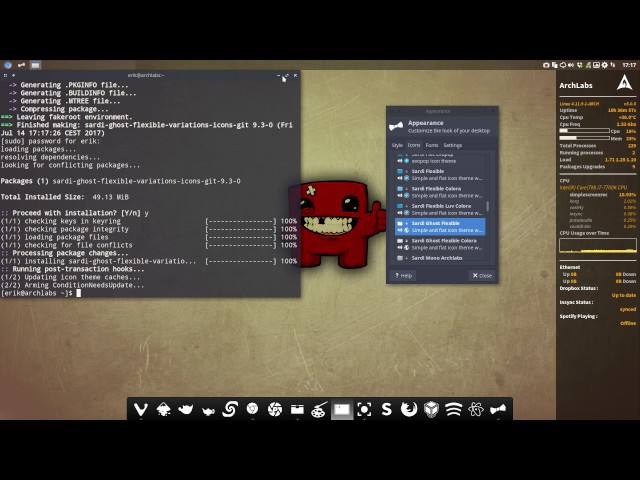640x480 pixels.
Task: Select the Sardi Flexible Luv Colora theme
Action: [x=440, y=209]
